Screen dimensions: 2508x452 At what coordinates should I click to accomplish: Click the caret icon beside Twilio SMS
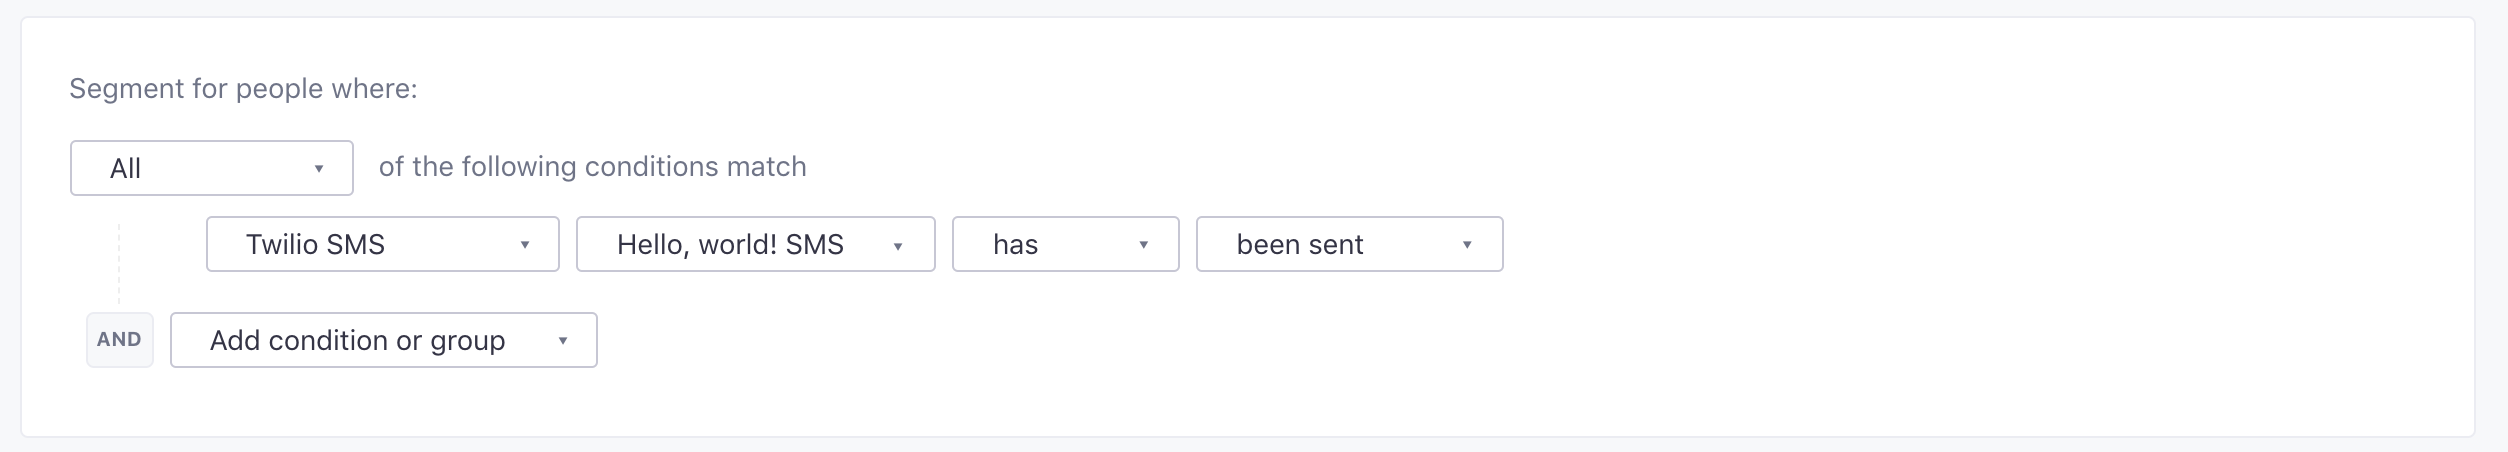click(x=525, y=245)
